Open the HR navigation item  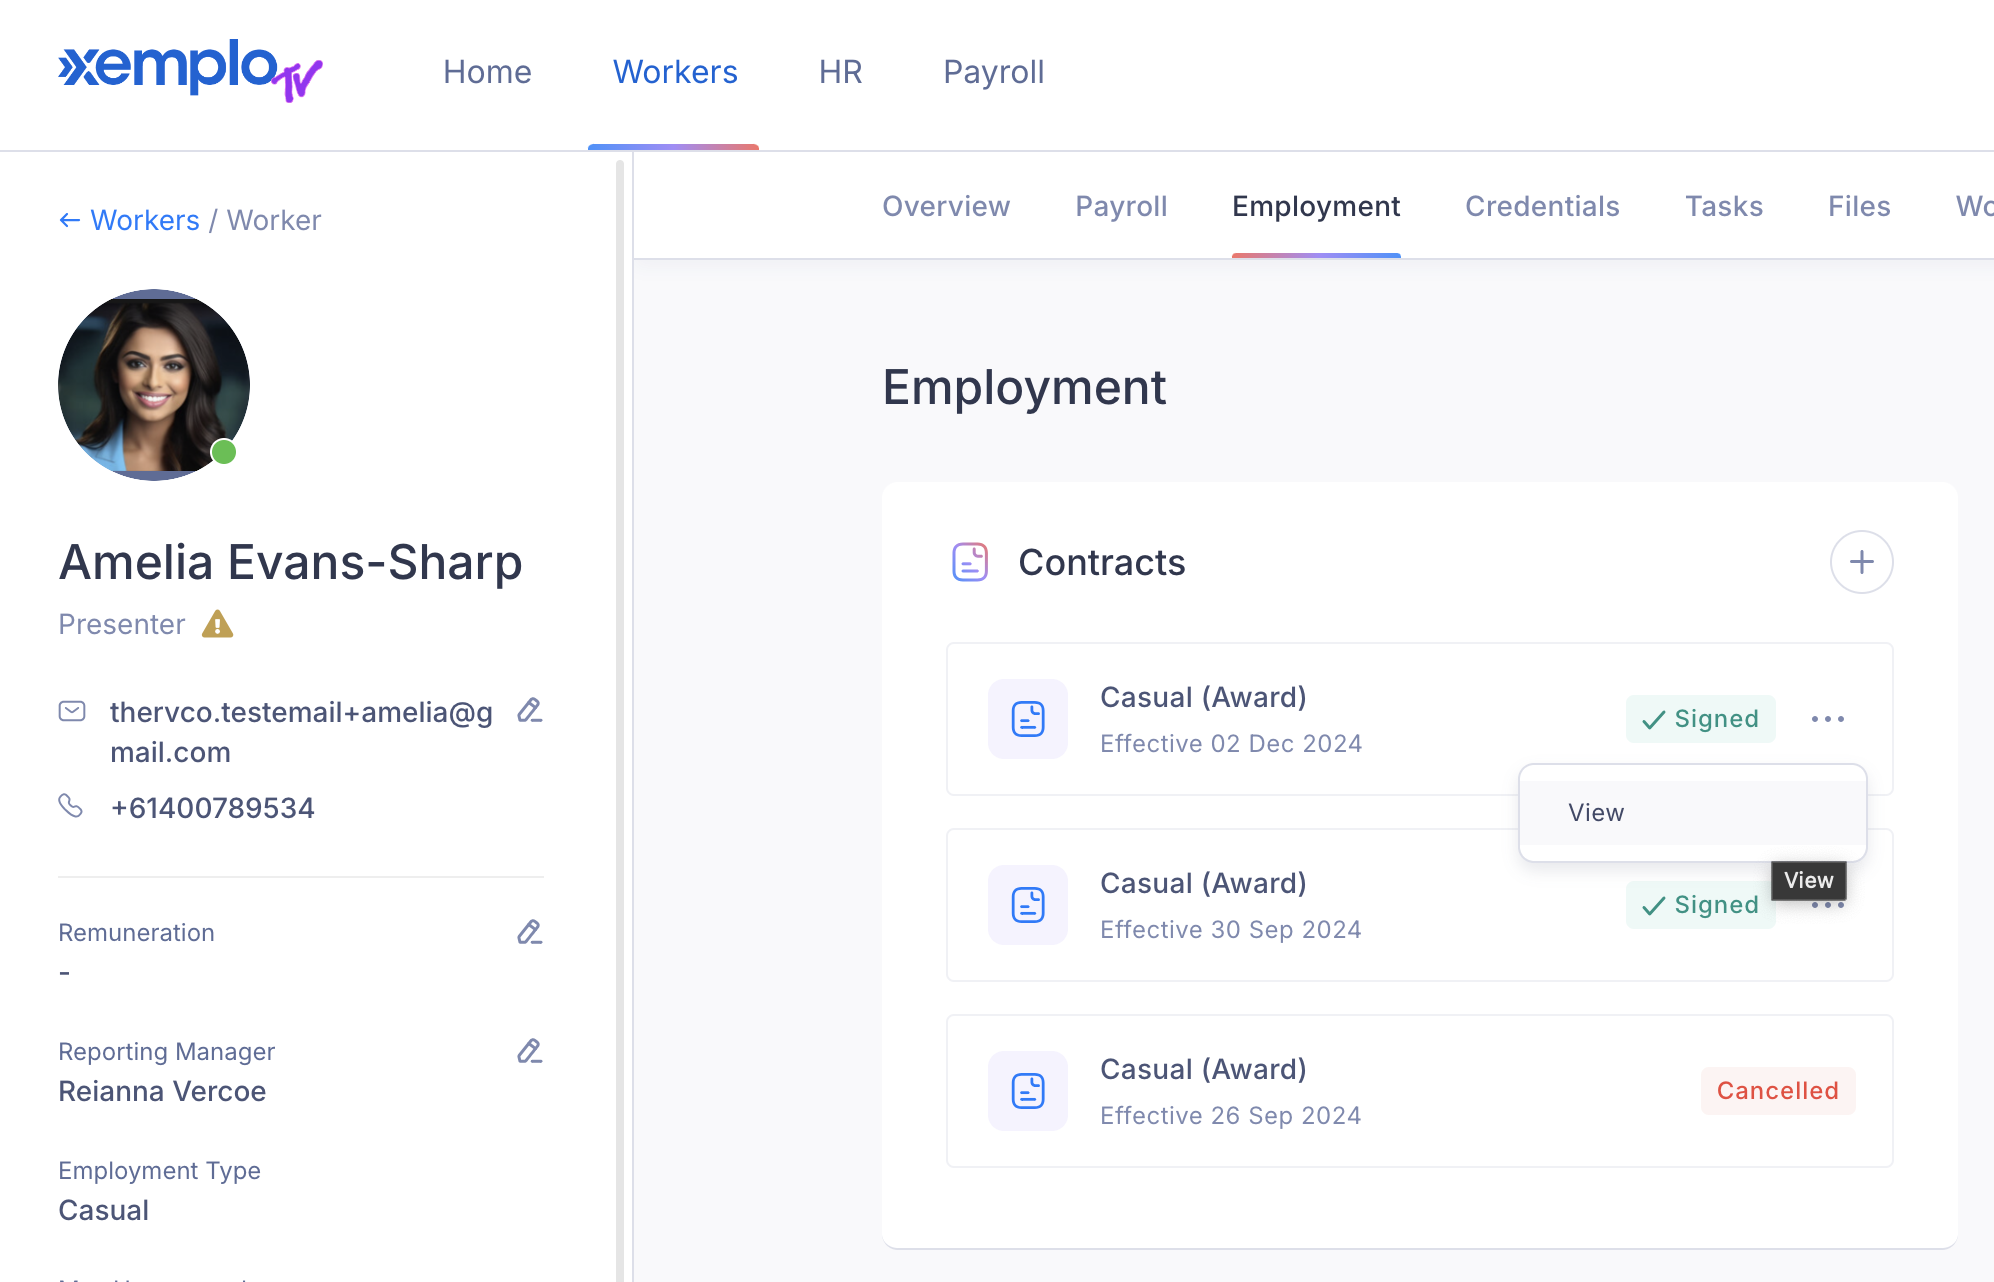pos(840,72)
